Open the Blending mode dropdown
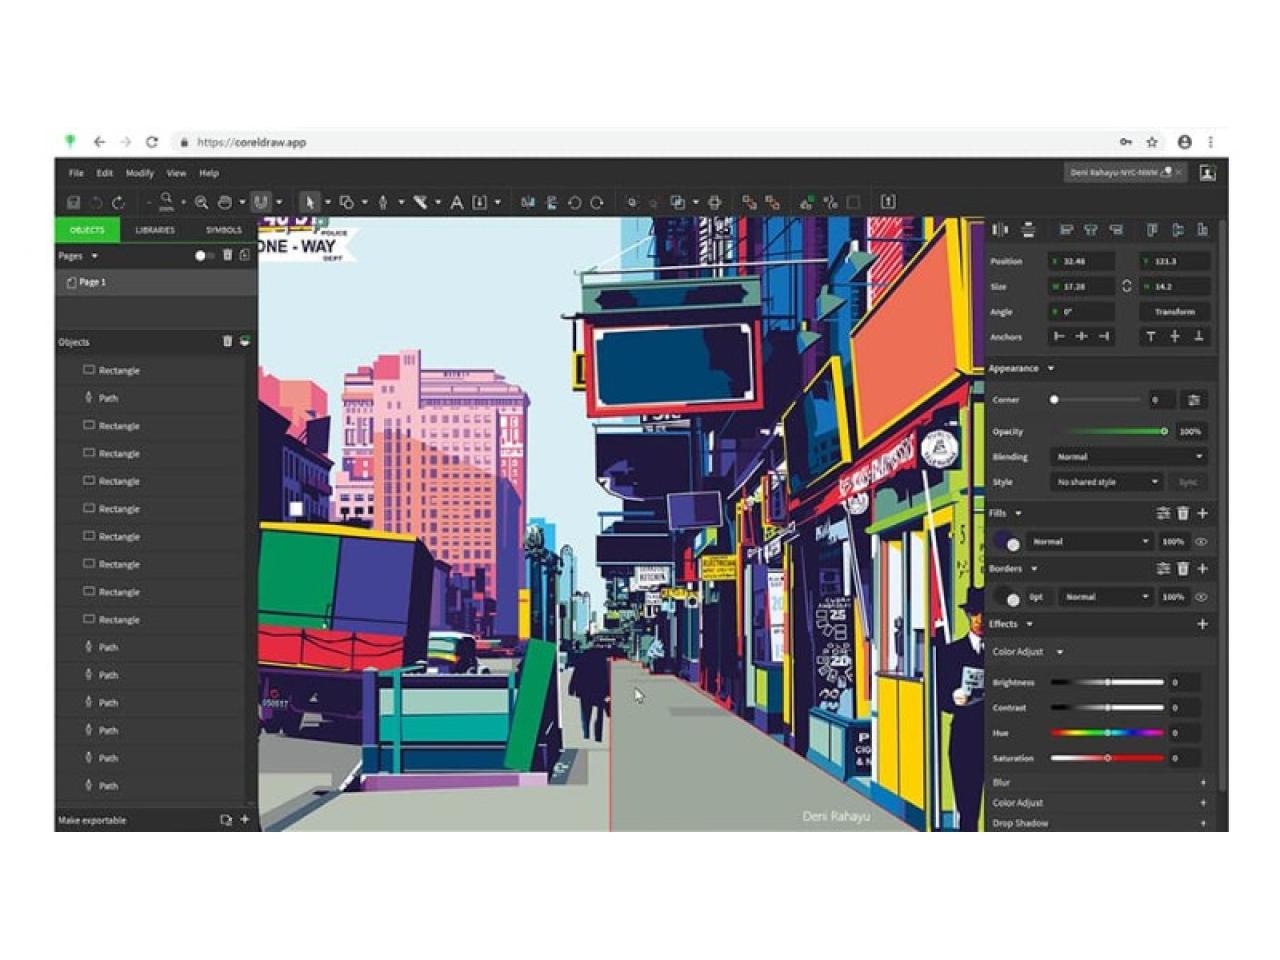The image size is (1280, 960). 1130,457
